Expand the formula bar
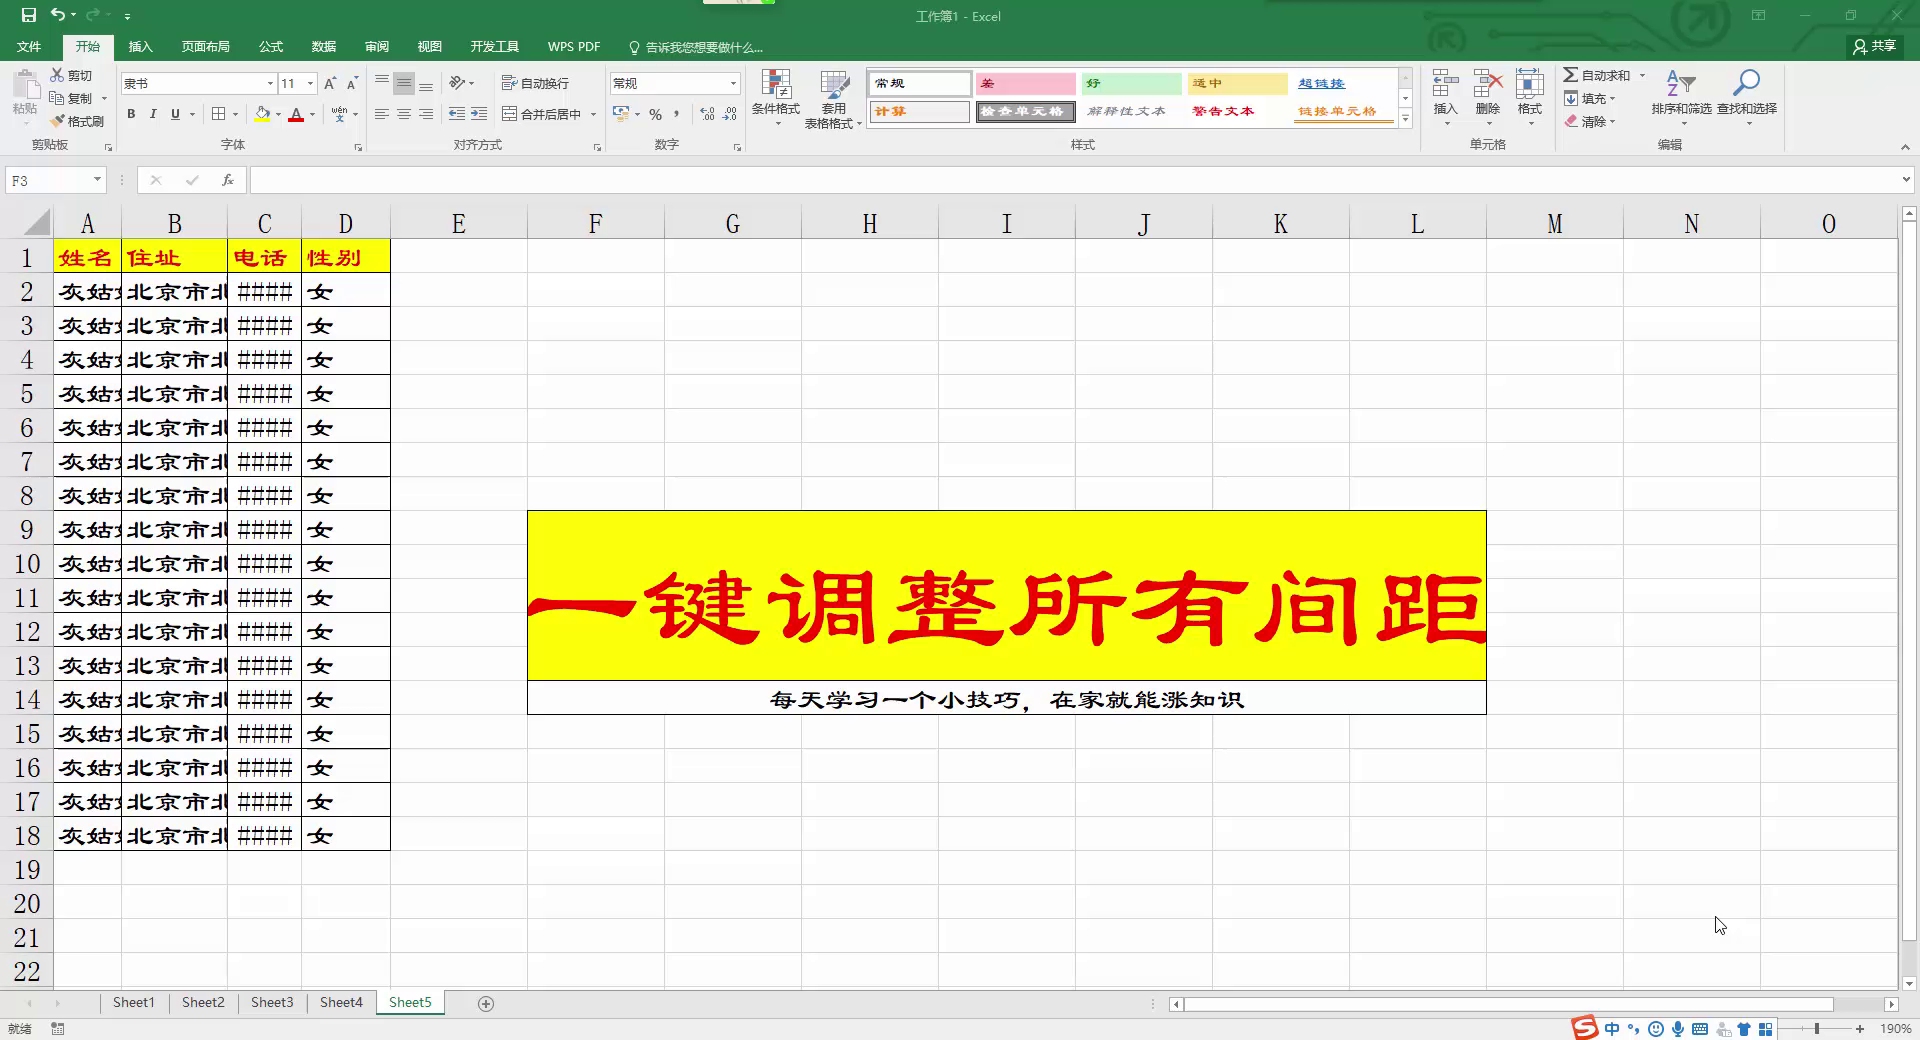Viewport: 1920px width, 1040px height. pyautogui.click(x=1906, y=180)
